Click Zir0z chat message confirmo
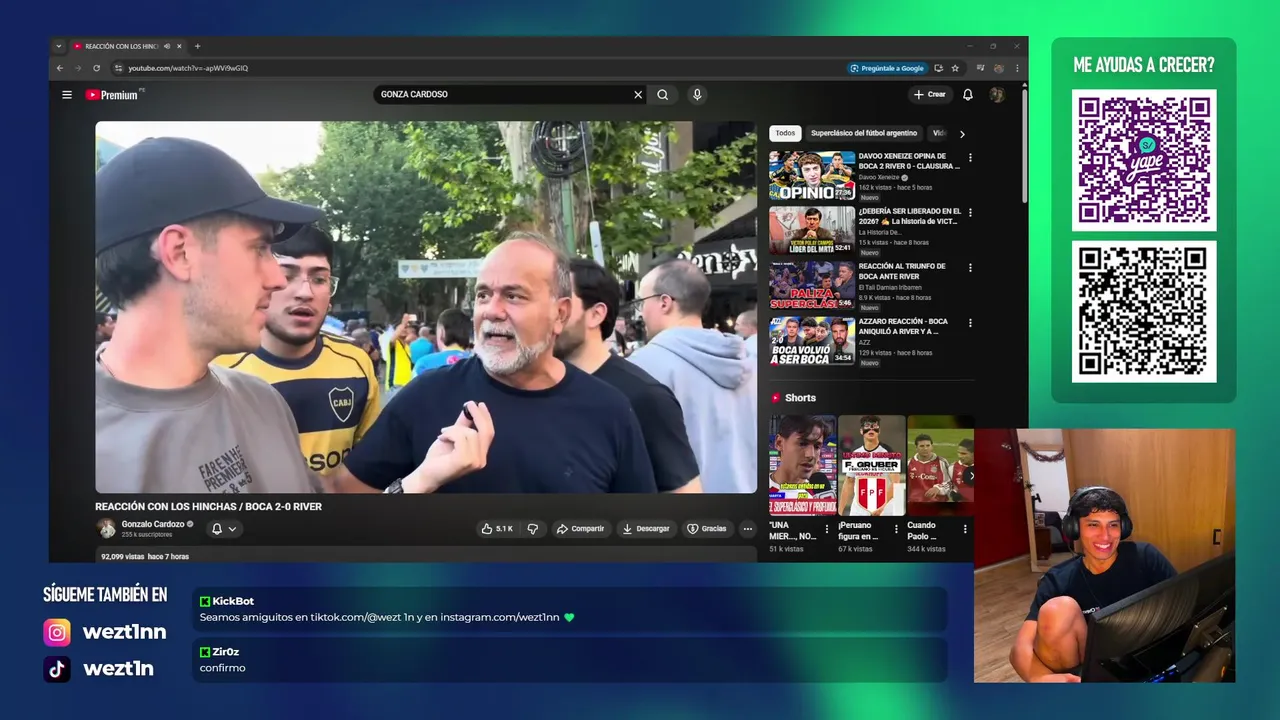The width and height of the screenshot is (1280, 720). pyautogui.click(x=570, y=660)
